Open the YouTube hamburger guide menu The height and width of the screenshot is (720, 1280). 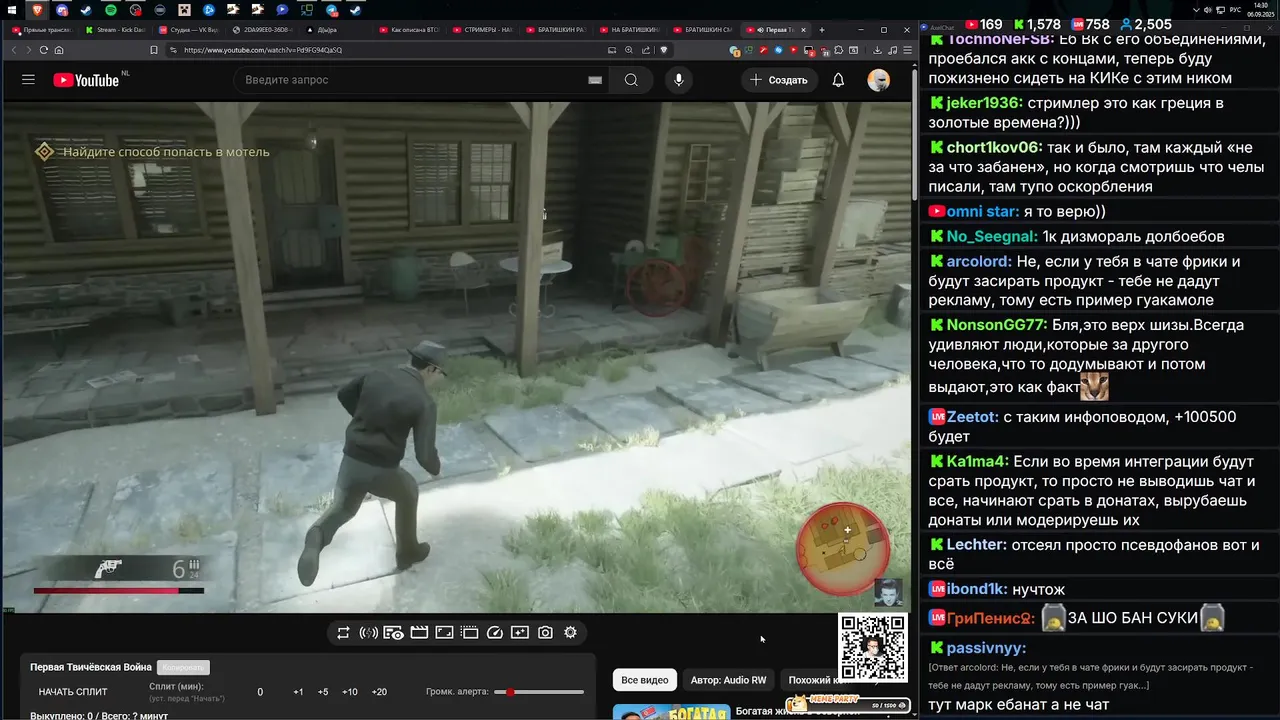tap(28, 80)
